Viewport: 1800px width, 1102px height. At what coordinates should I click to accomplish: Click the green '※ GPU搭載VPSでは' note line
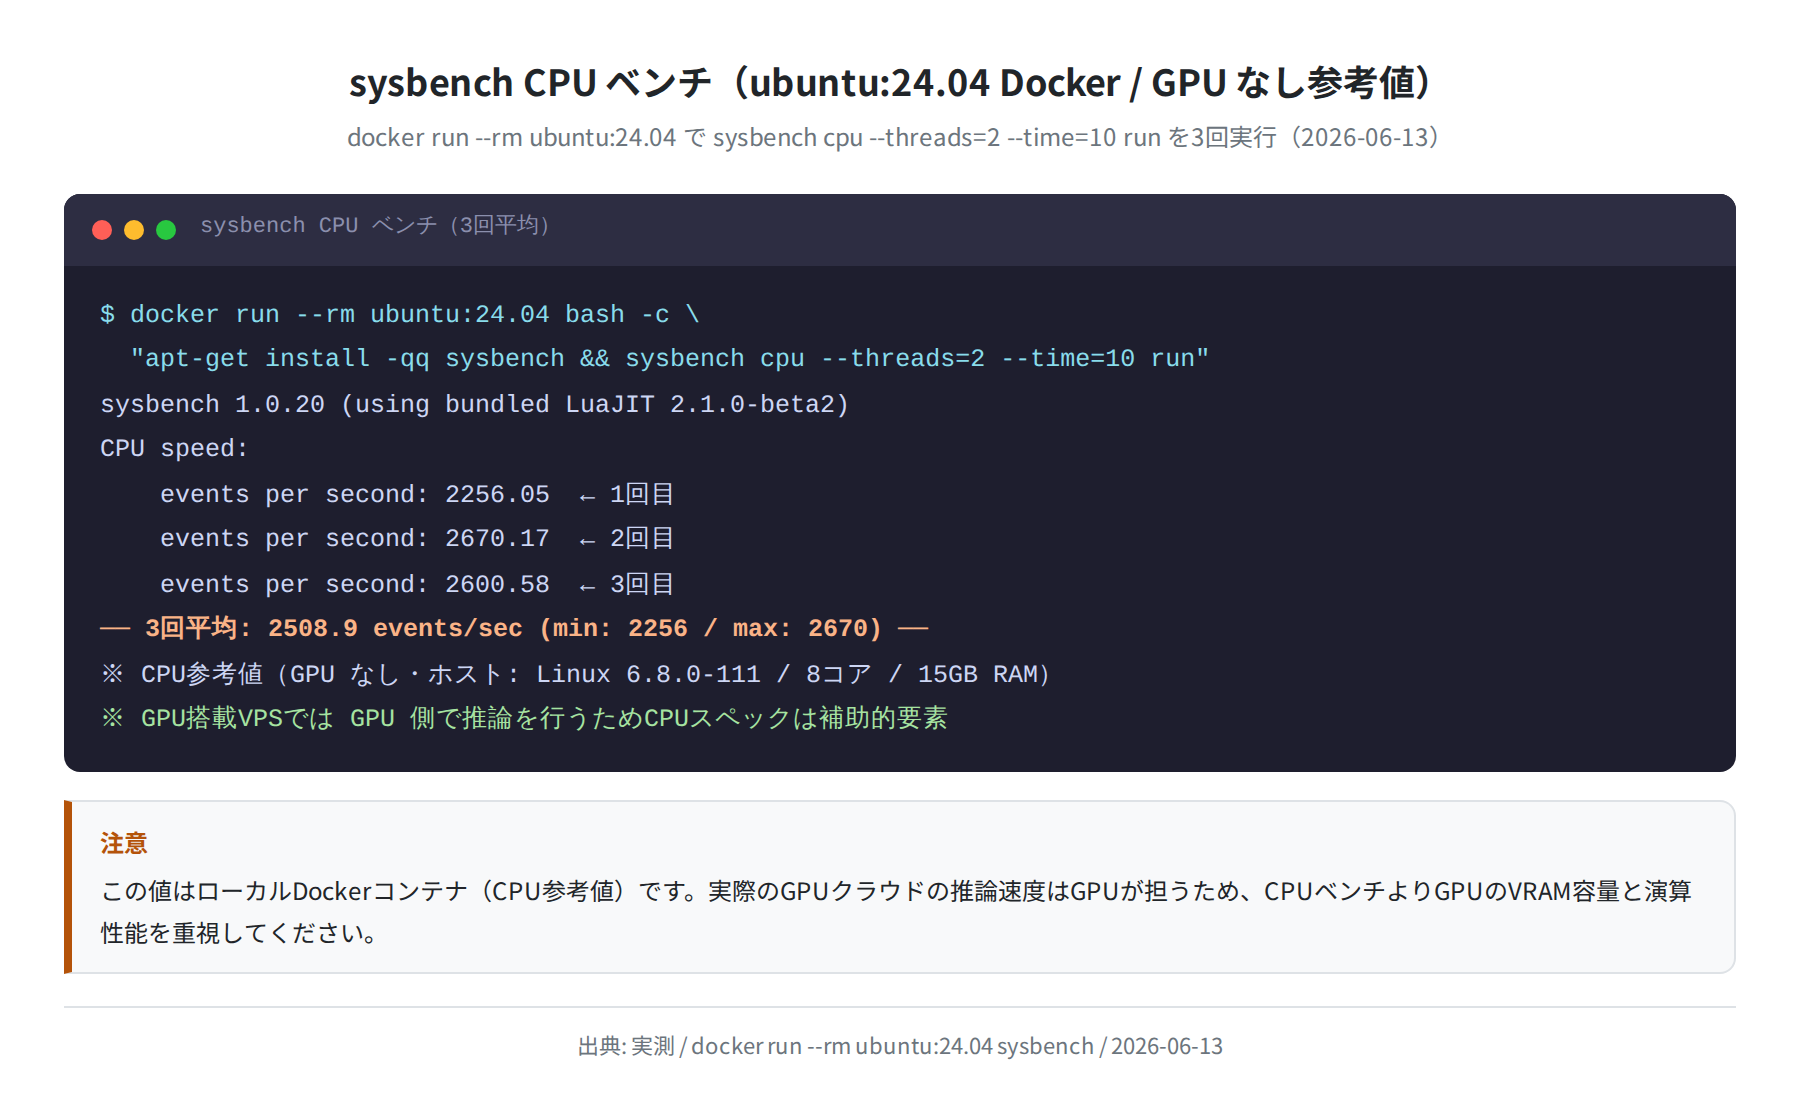coord(524,718)
